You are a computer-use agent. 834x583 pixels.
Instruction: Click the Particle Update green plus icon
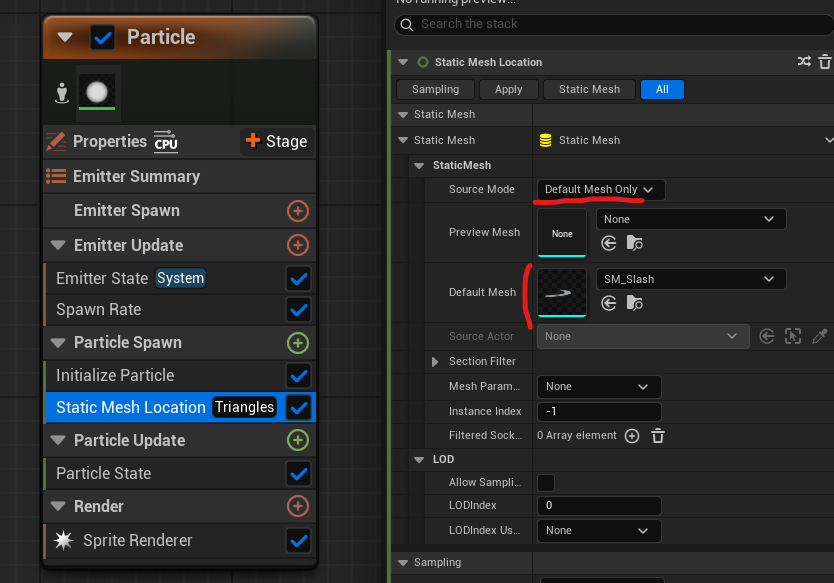coord(297,440)
